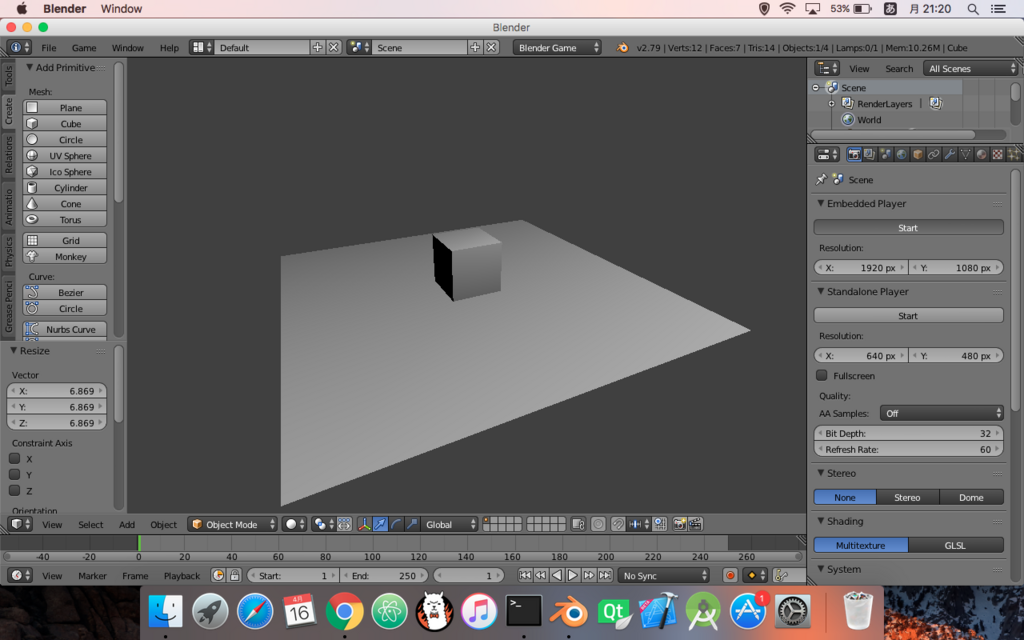Select Multitexture shading
The height and width of the screenshot is (640, 1024).
pyautogui.click(x=861, y=545)
